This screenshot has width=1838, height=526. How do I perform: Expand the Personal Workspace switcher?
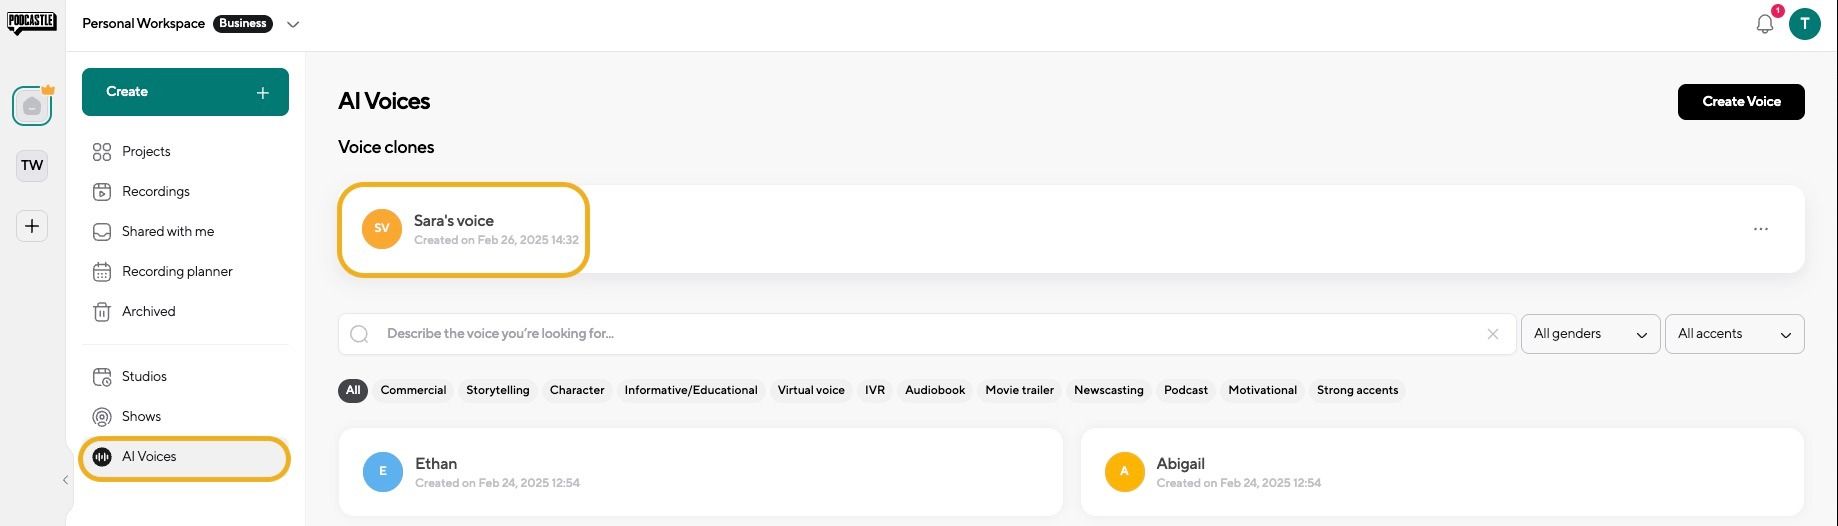click(292, 24)
